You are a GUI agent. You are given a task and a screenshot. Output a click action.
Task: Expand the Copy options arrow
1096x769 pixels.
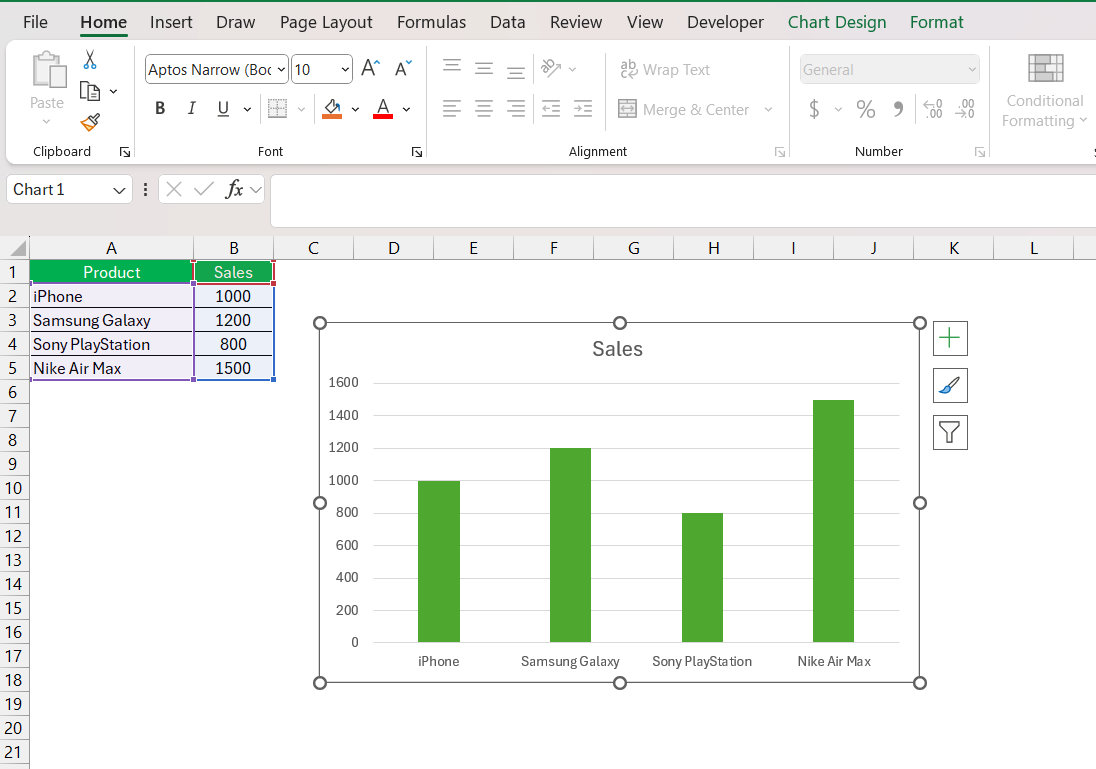(113, 92)
